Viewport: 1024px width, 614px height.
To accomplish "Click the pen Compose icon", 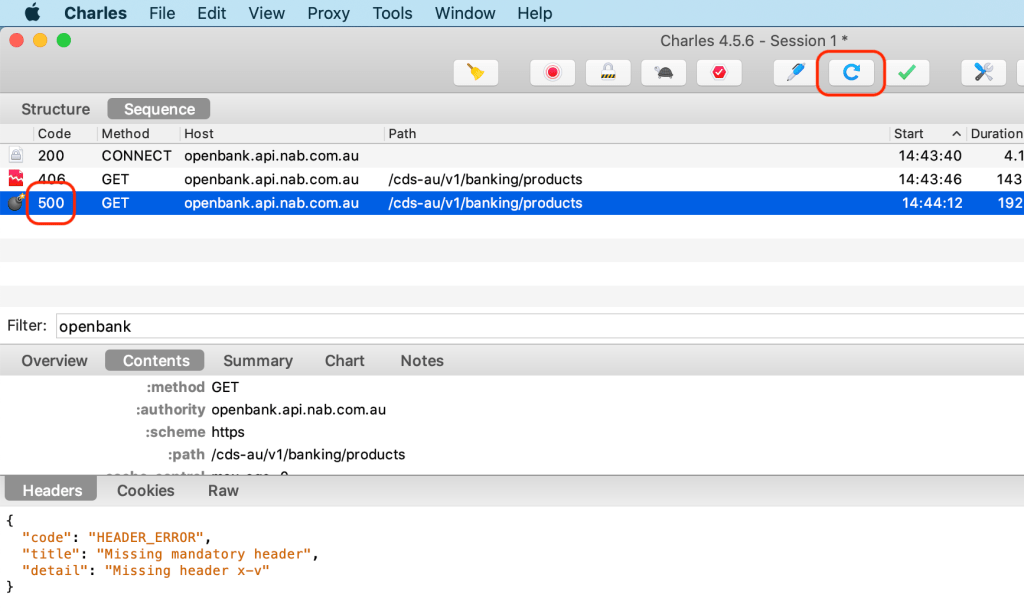I will coord(796,73).
